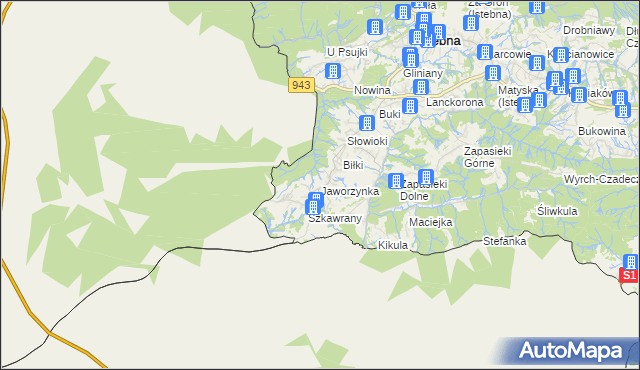Select the Słowioki place name
The height and width of the screenshot is (370, 640).
pos(367,141)
